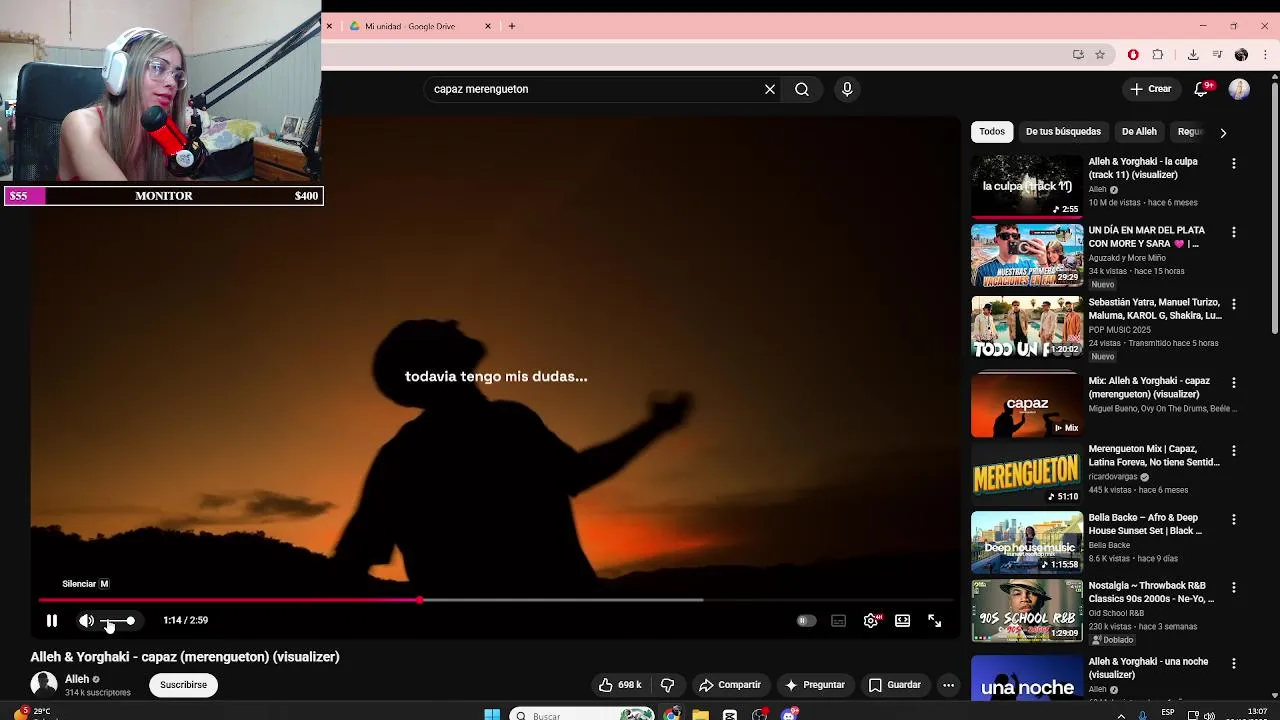The image size is (1280, 720).
Task: Open 'Bella Backe – Afro & Deep House' title
Action: pos(1146,524)
